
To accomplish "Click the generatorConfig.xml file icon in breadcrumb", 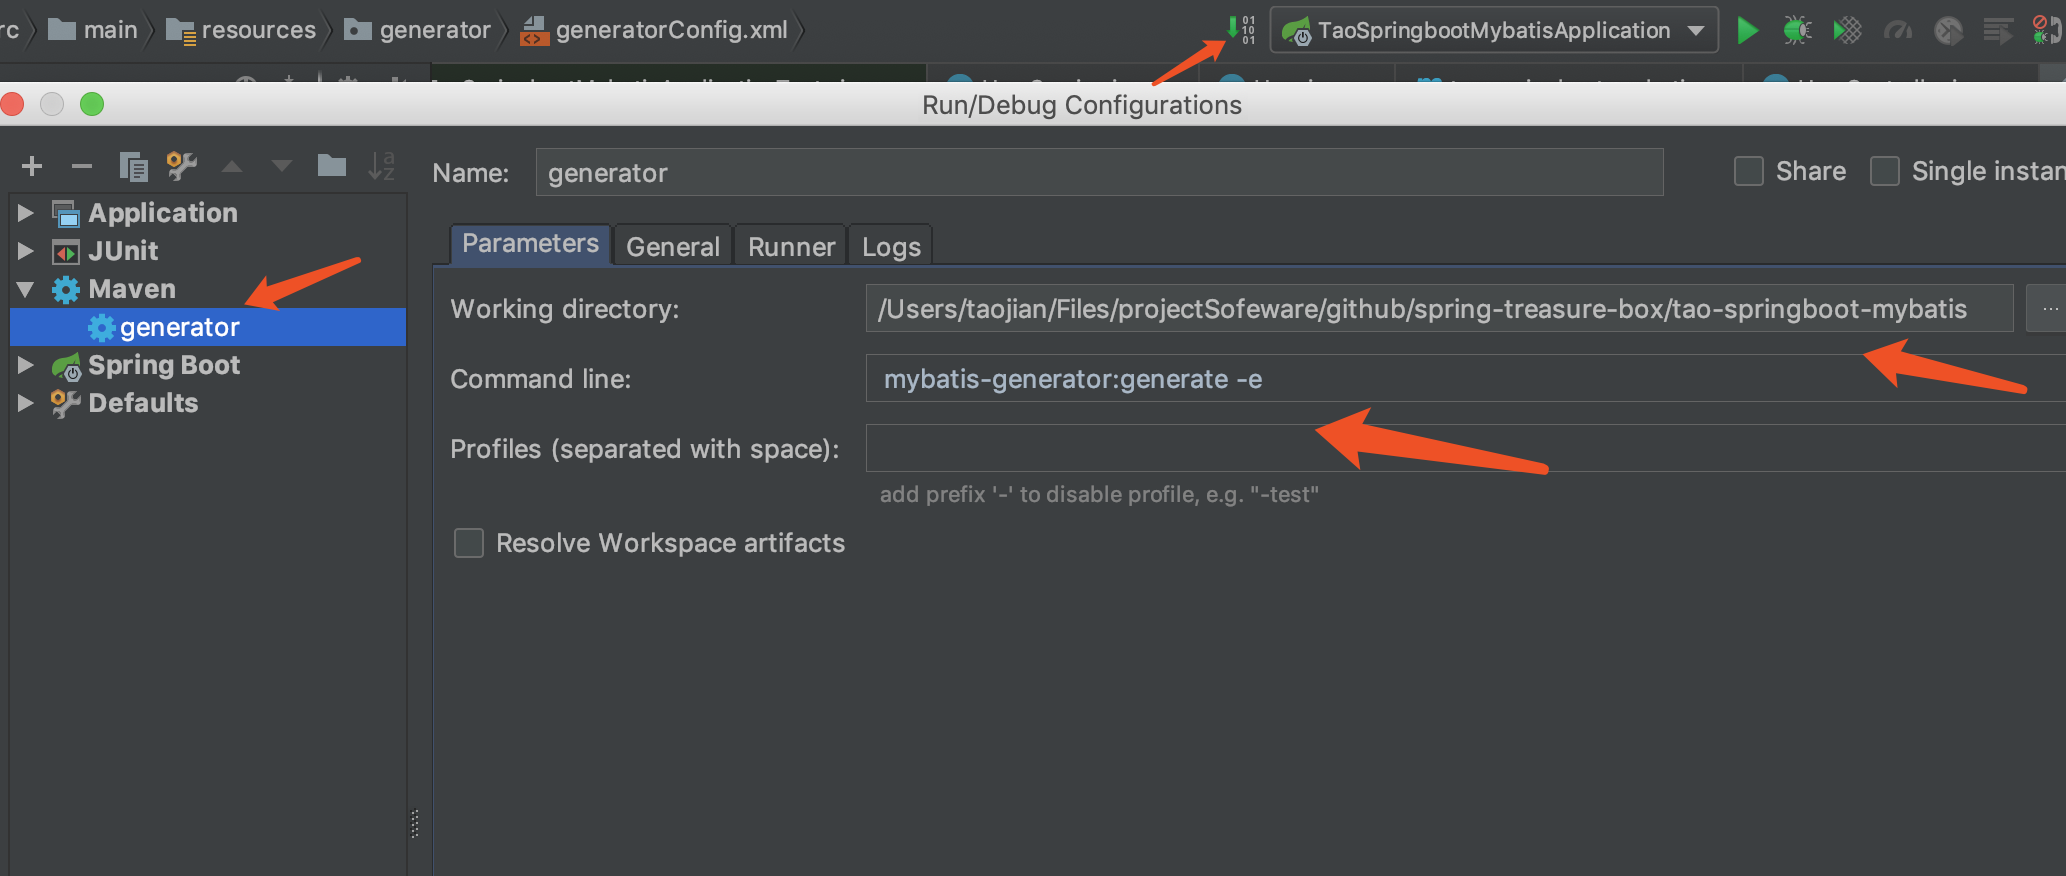I will point(535,31).
